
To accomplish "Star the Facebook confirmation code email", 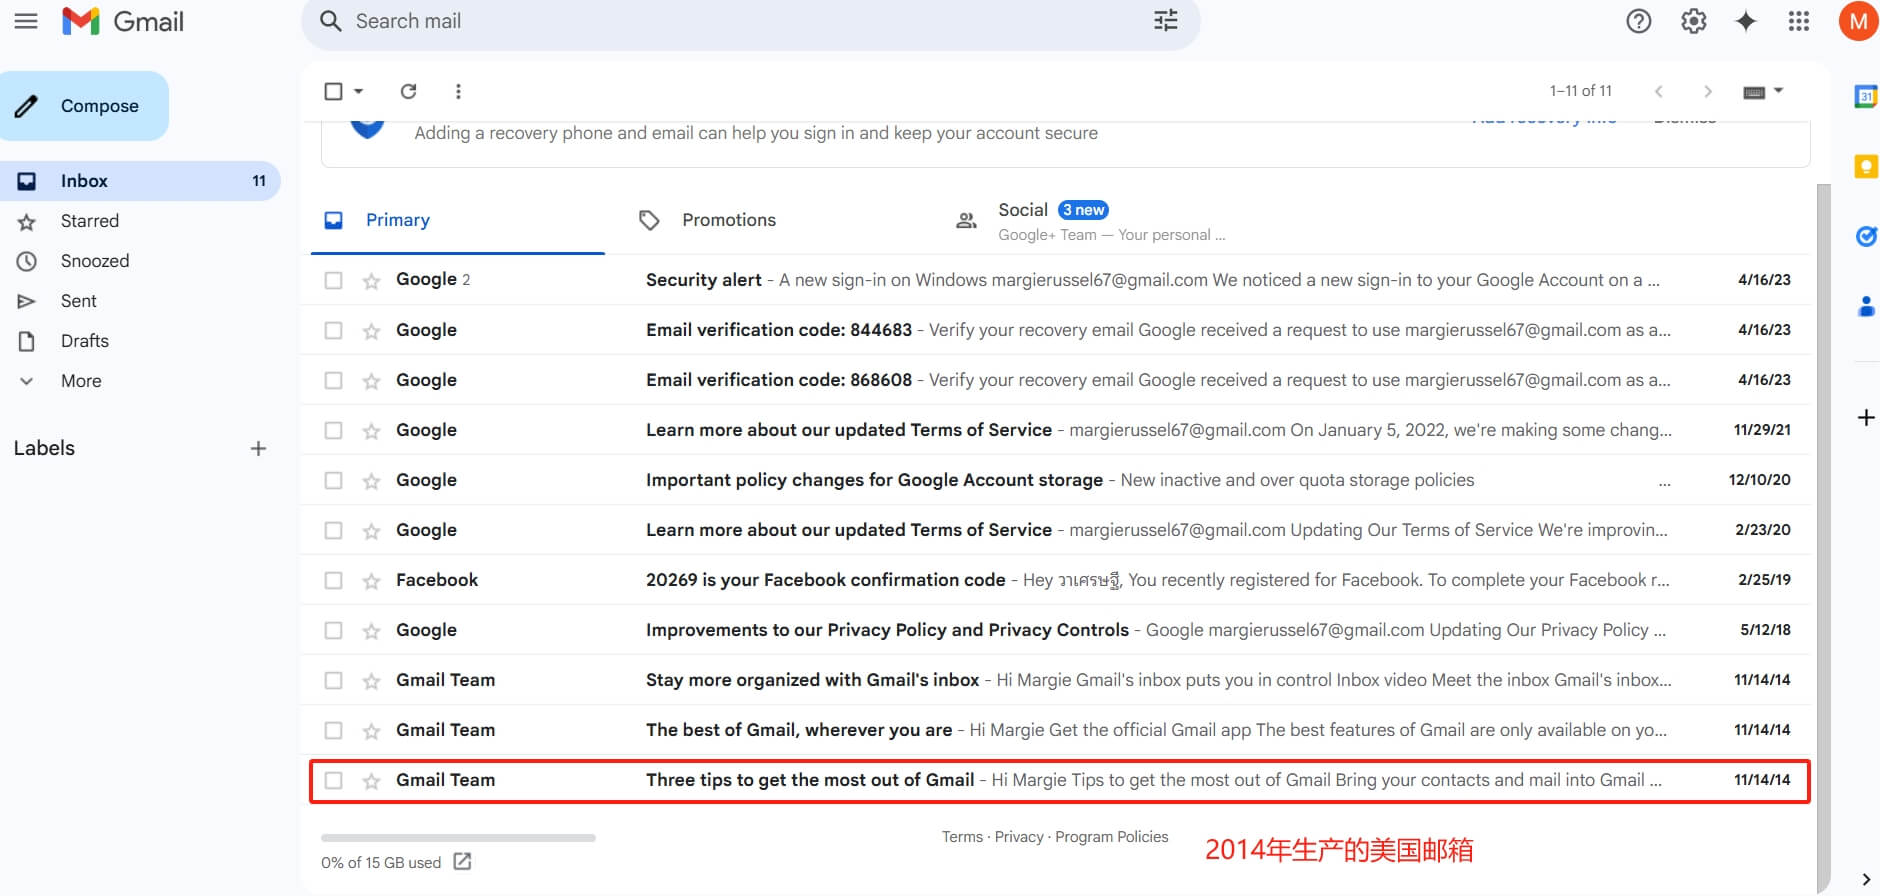I will [x=371, y=581].
